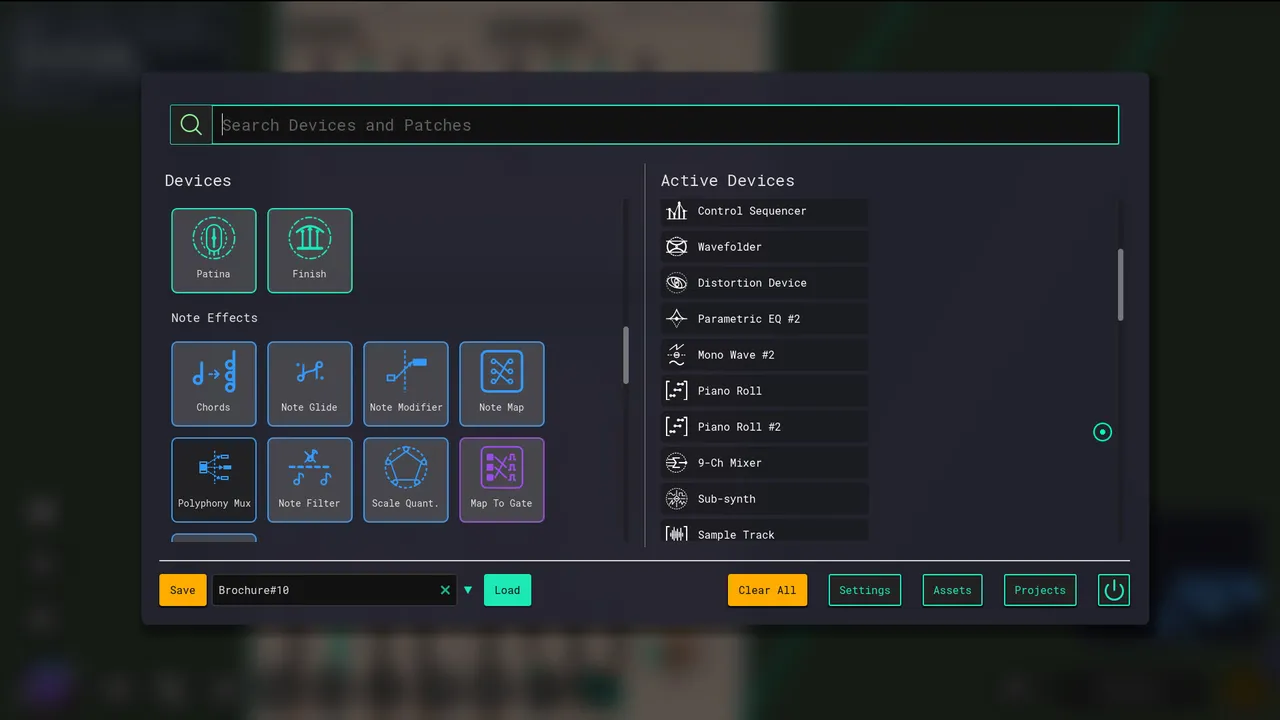Click the Load button
Viewport: 1280px width, 720px height.
coord(507,590)
